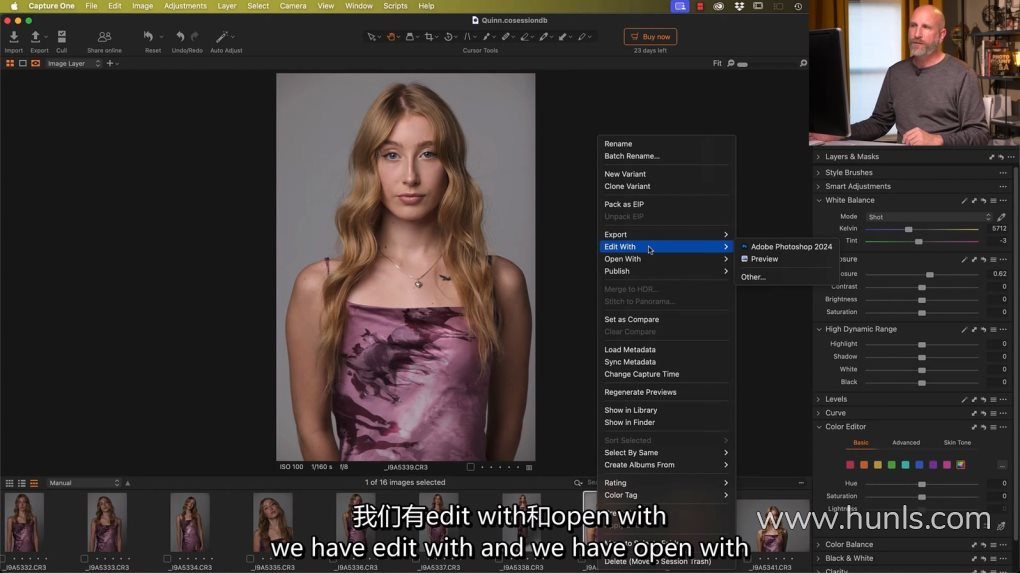The width and height of the screenshot is (1020, 573).
Task: Open the Share online tool
Action: pyautogui.click(x=104, y=38)
